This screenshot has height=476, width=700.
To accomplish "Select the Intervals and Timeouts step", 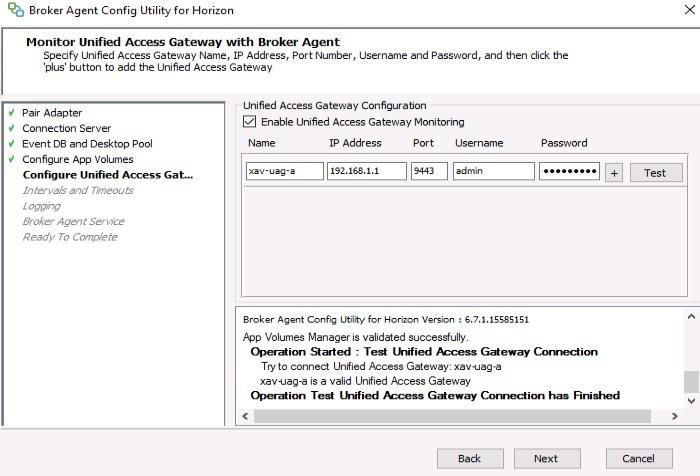I will (78, 190).
